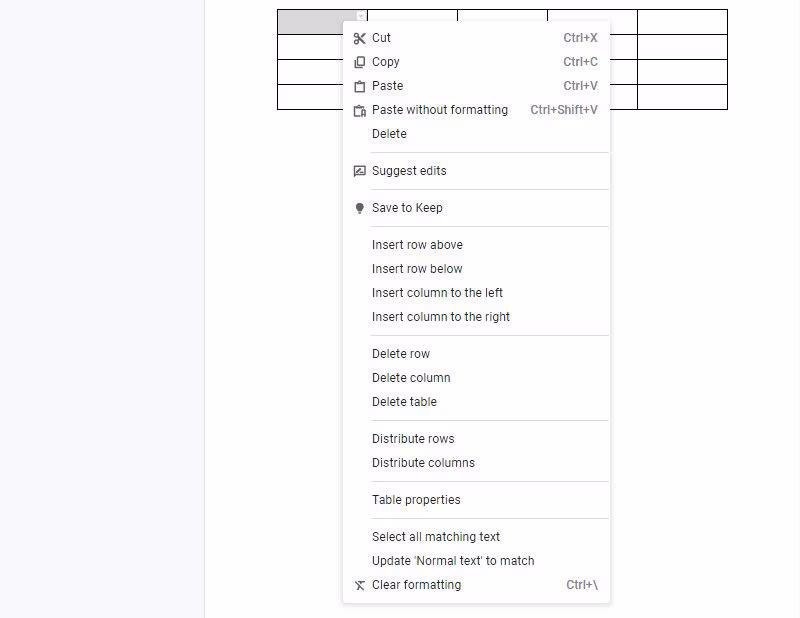Select Delete column option
Screen dimensions: 800x618
pos(411,378)
